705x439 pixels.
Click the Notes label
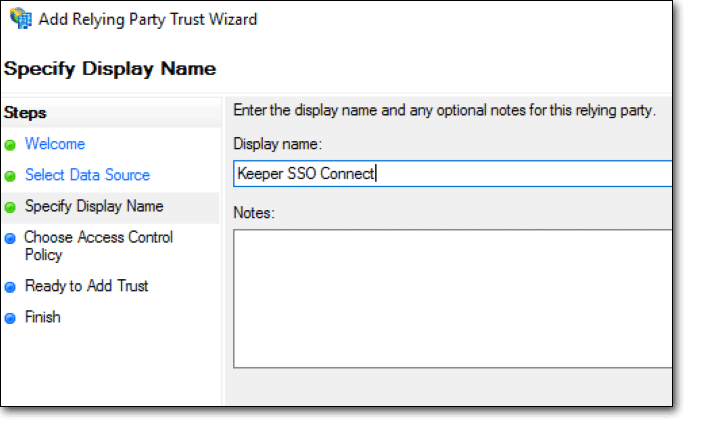254,213
